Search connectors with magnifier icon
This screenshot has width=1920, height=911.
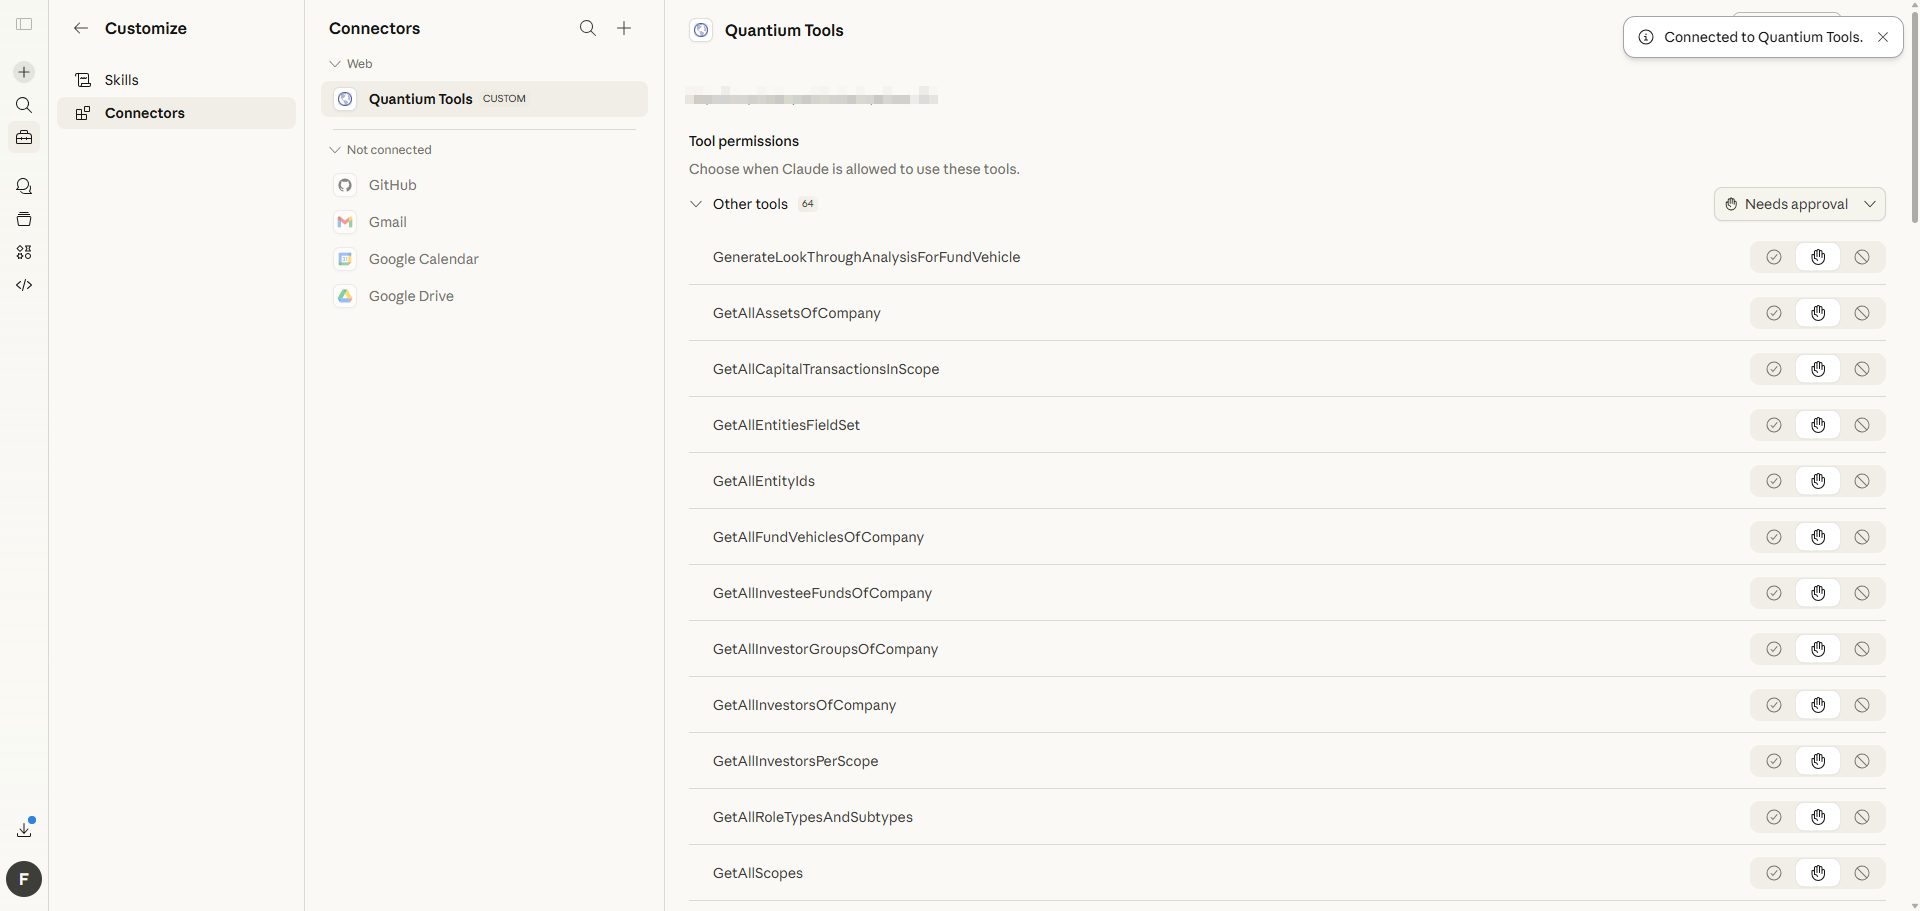588,28
